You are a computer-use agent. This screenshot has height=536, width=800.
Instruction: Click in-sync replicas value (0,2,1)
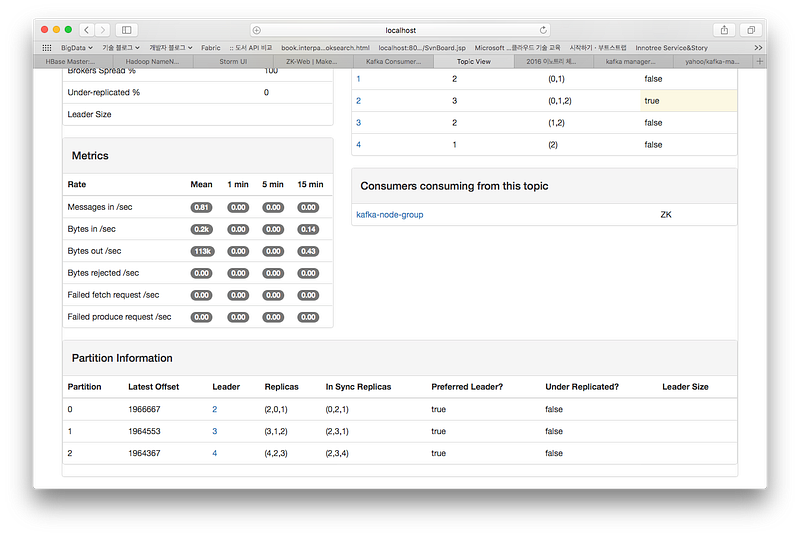[337, 410]
